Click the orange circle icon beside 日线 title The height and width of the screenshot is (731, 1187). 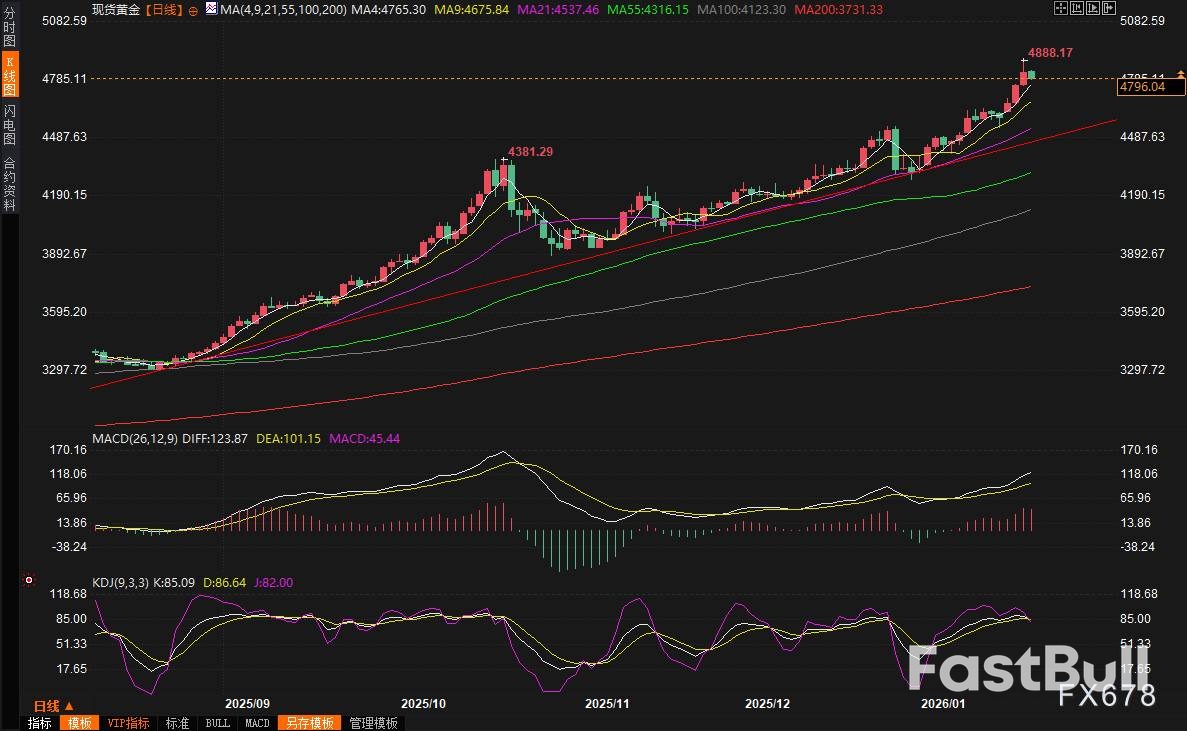pyautogui.click(x=193, y=9)
